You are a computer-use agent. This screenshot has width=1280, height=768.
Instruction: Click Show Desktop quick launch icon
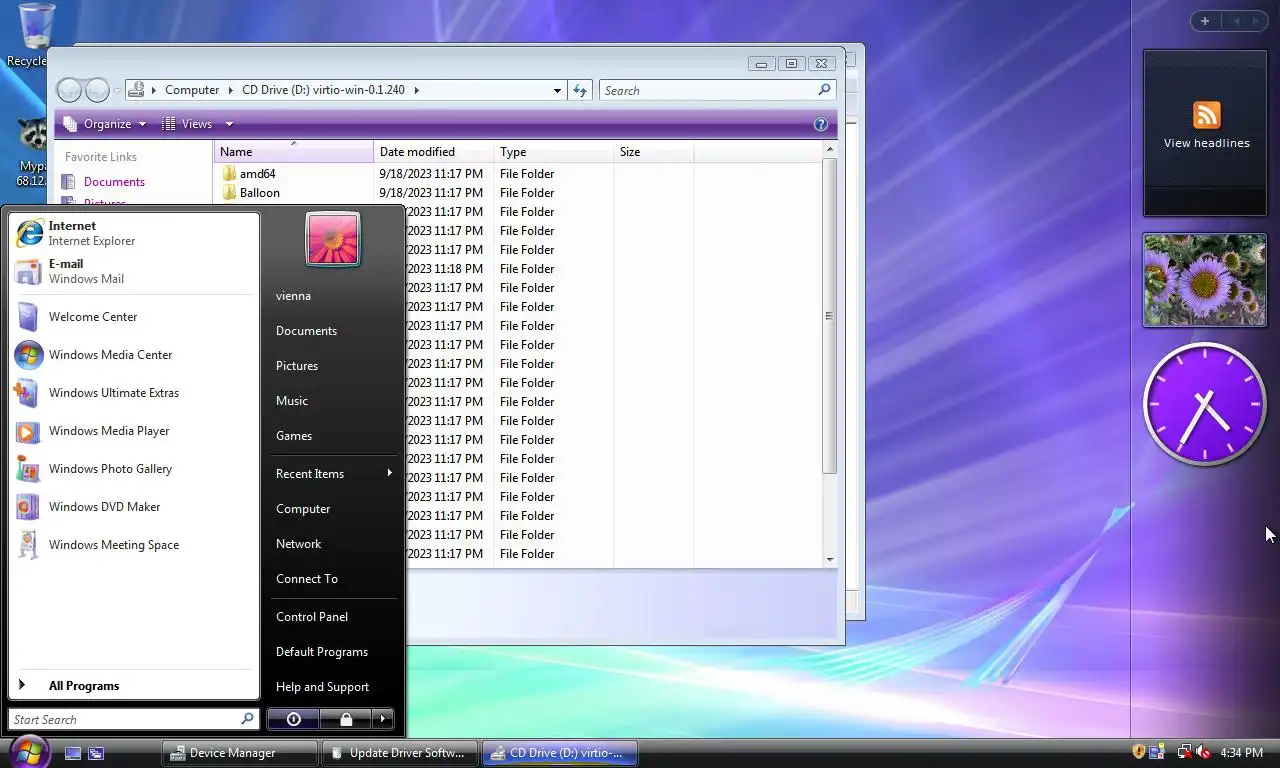click(x=73, y=753)
